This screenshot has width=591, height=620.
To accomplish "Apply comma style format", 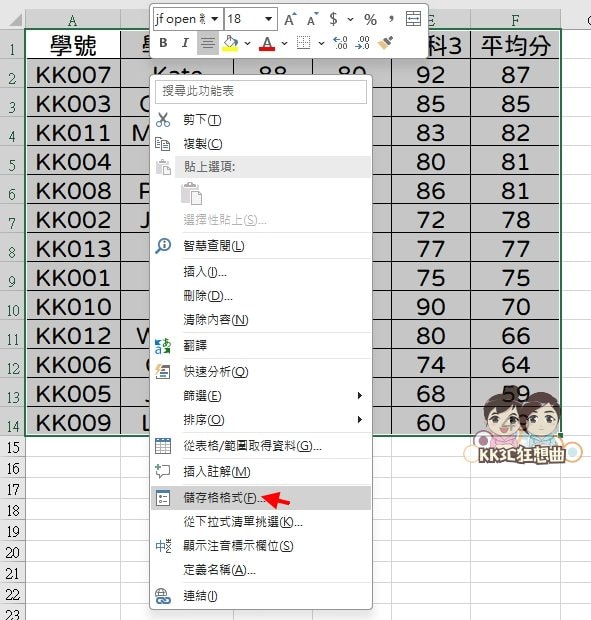I will (391, 19).
